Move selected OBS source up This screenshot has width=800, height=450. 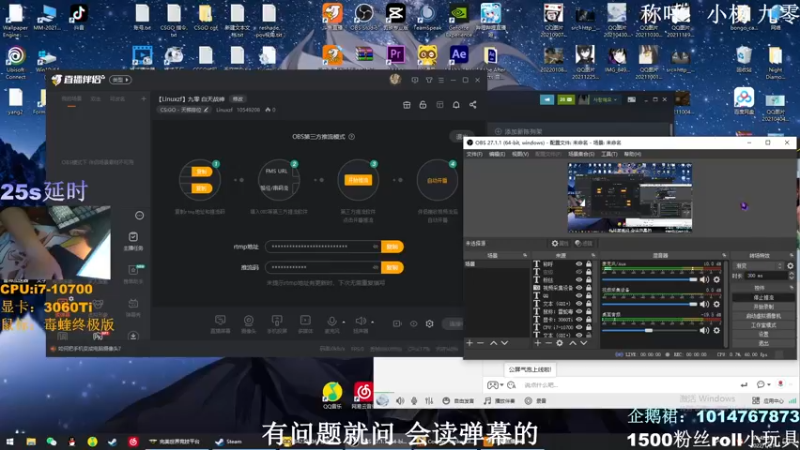point(572,343)
